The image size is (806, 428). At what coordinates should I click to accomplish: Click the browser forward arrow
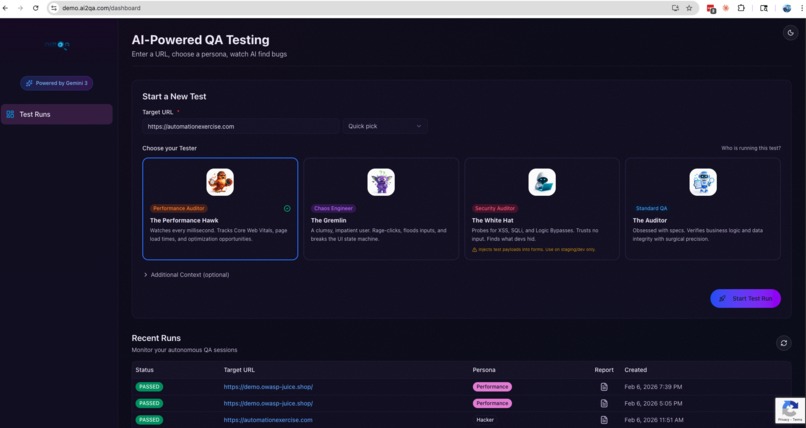pyautogui.click(x=21, y=8)
